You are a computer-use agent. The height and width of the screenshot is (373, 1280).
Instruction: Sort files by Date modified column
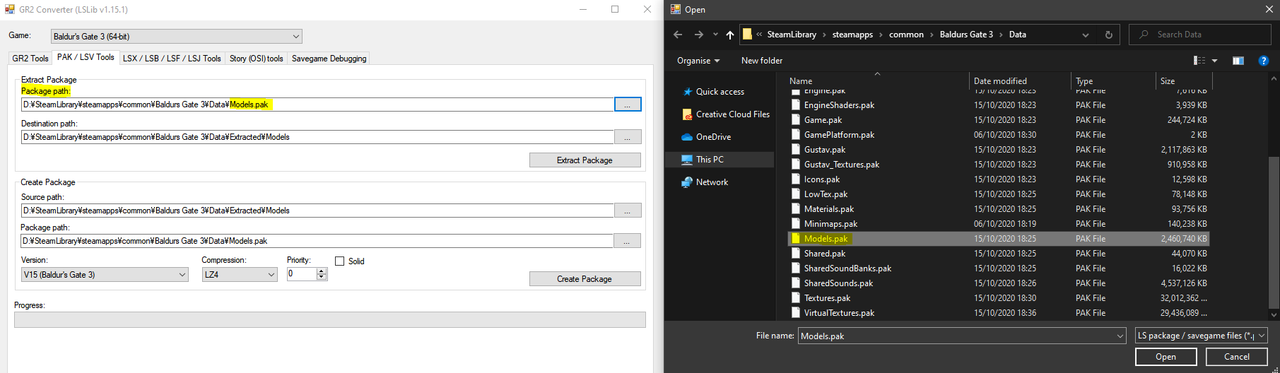pyautogui.click(x=1020, y=81)
